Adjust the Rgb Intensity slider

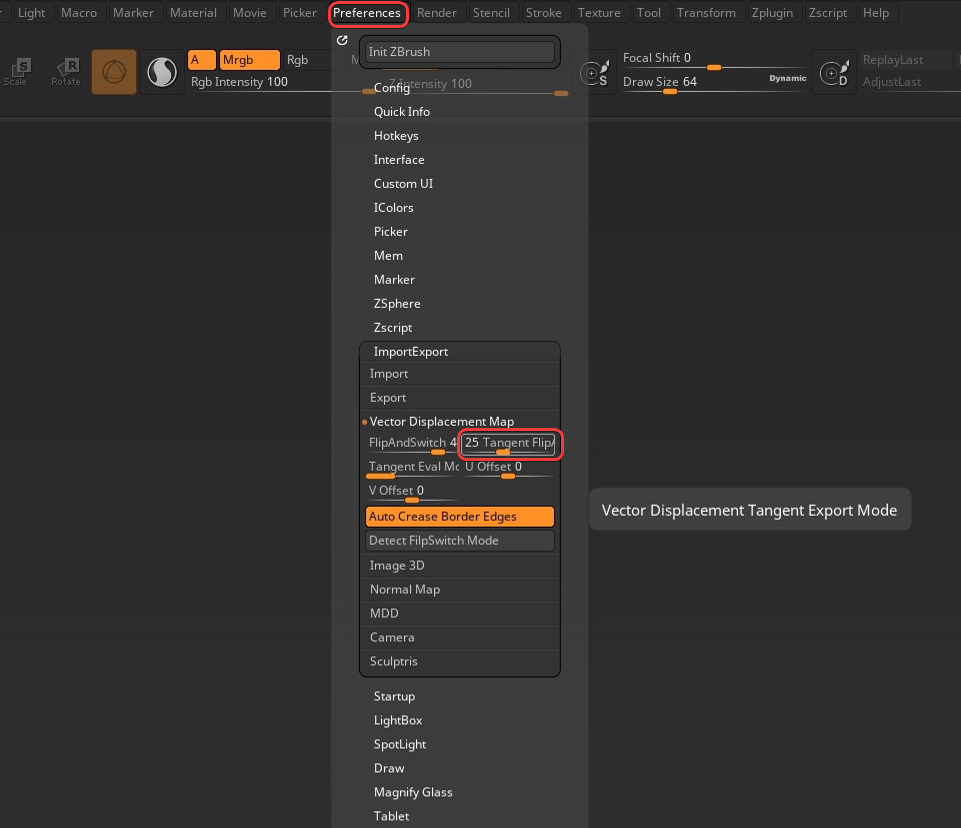pos(283,83)
